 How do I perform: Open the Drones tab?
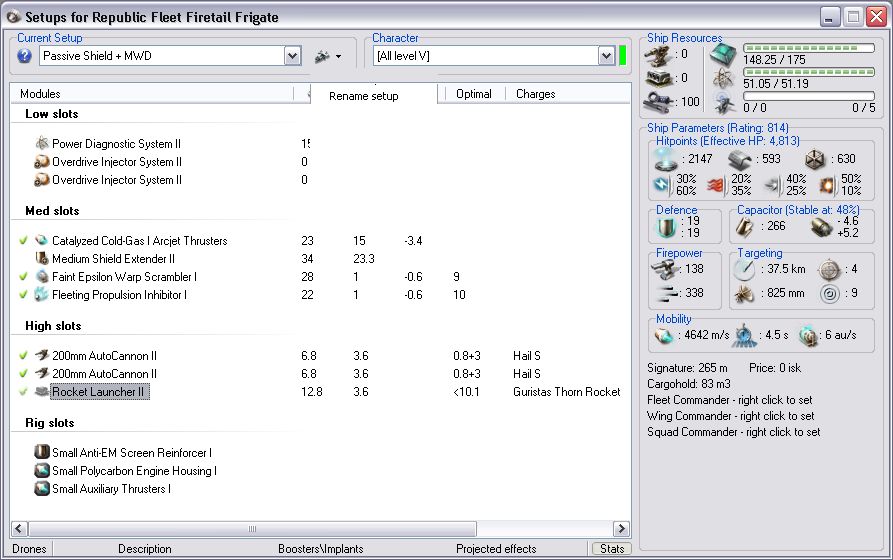[29, 549]
